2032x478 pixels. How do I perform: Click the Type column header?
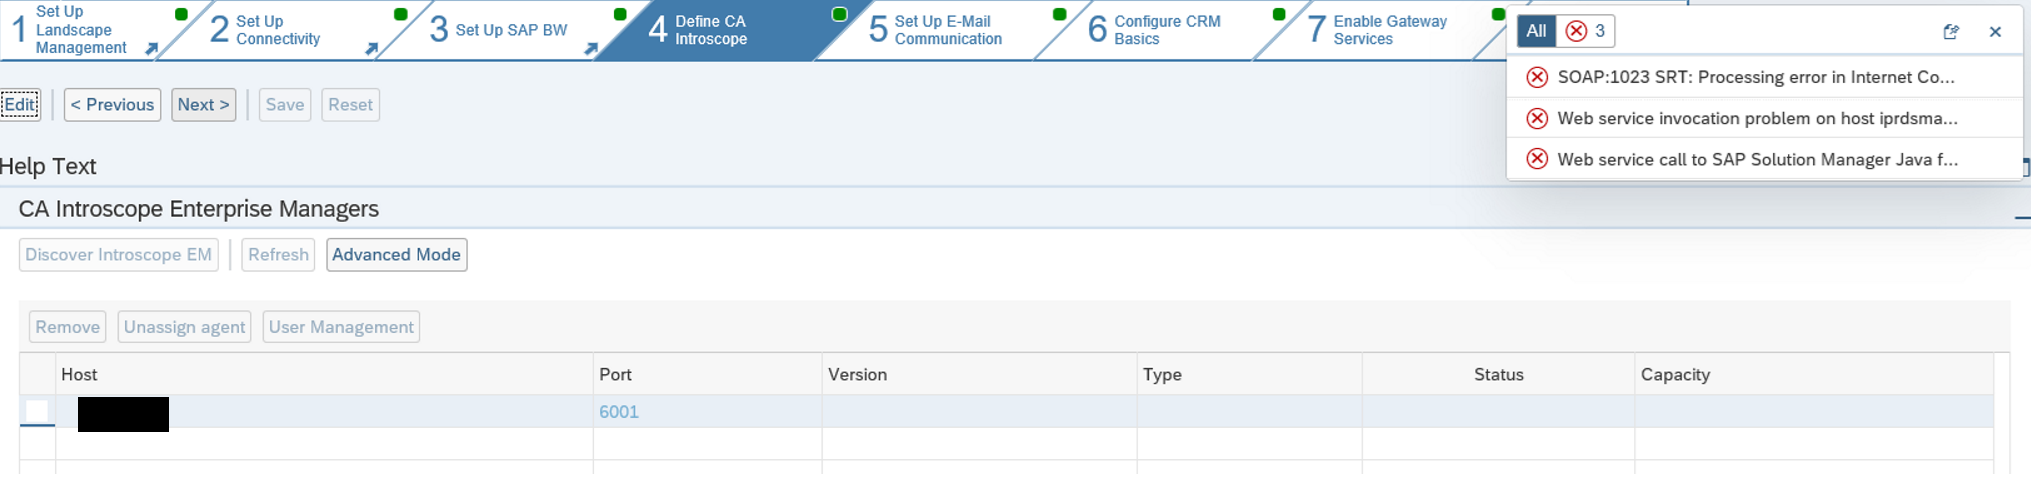tap(1249, 374)
